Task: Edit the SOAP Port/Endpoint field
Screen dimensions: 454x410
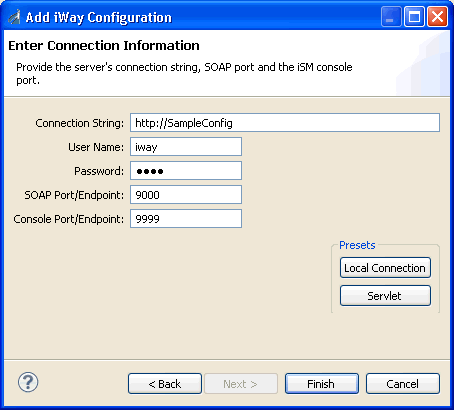Action: pos(186,195)
